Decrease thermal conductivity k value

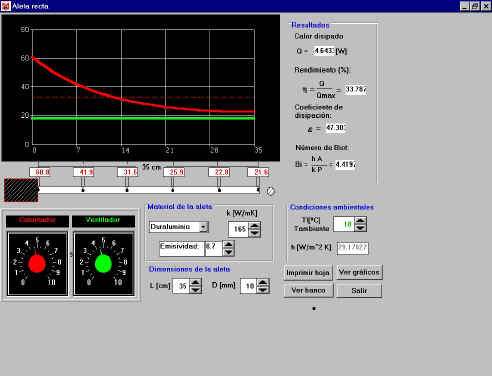tap(255, 233)
